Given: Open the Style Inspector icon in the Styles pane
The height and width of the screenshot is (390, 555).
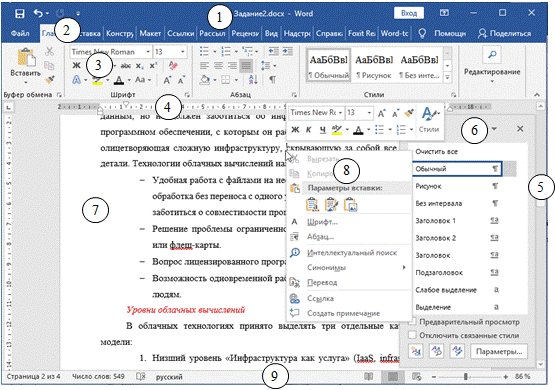Looking at the screenshot, I should click(x=437, y=351).
